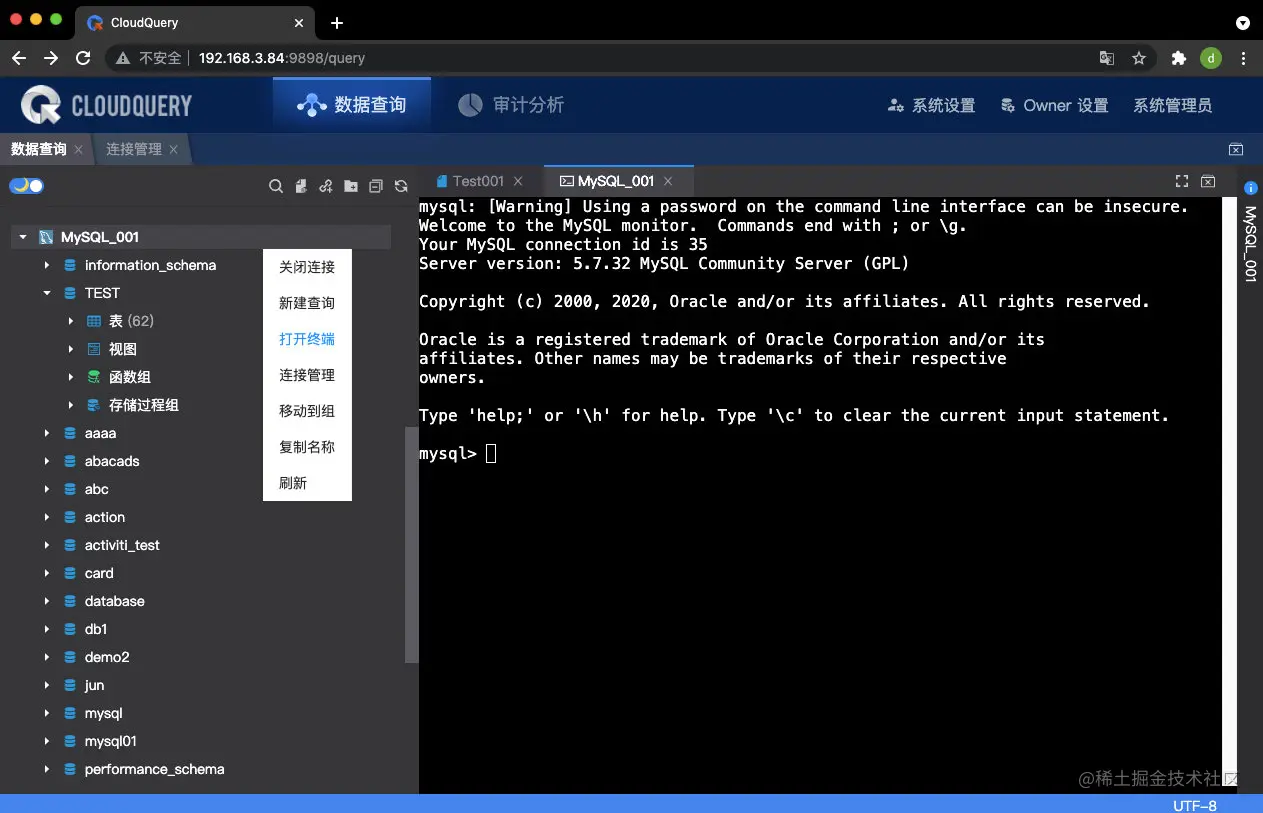Click the UTF-8 status bar entry
The height and width of the screenshot is (813, 1263).
(x=1195, y=805)
